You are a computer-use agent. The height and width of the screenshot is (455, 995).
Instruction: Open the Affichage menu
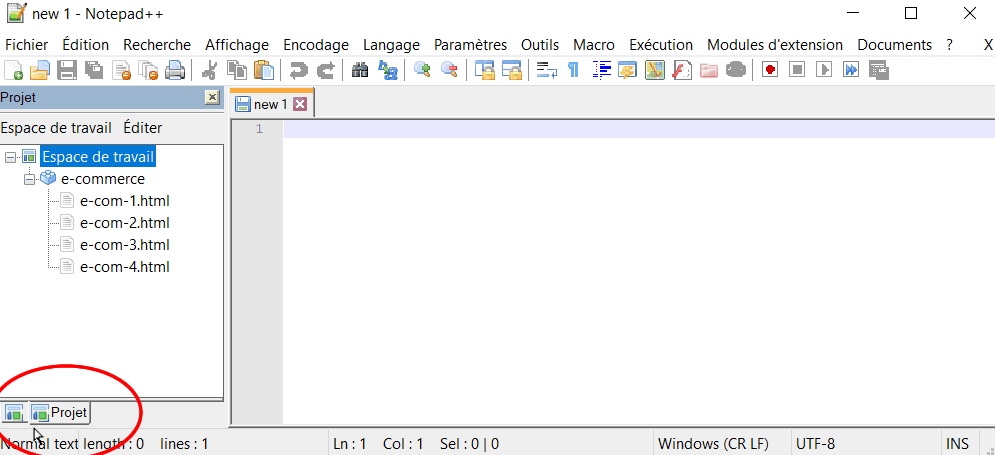[x=237, y=45]
